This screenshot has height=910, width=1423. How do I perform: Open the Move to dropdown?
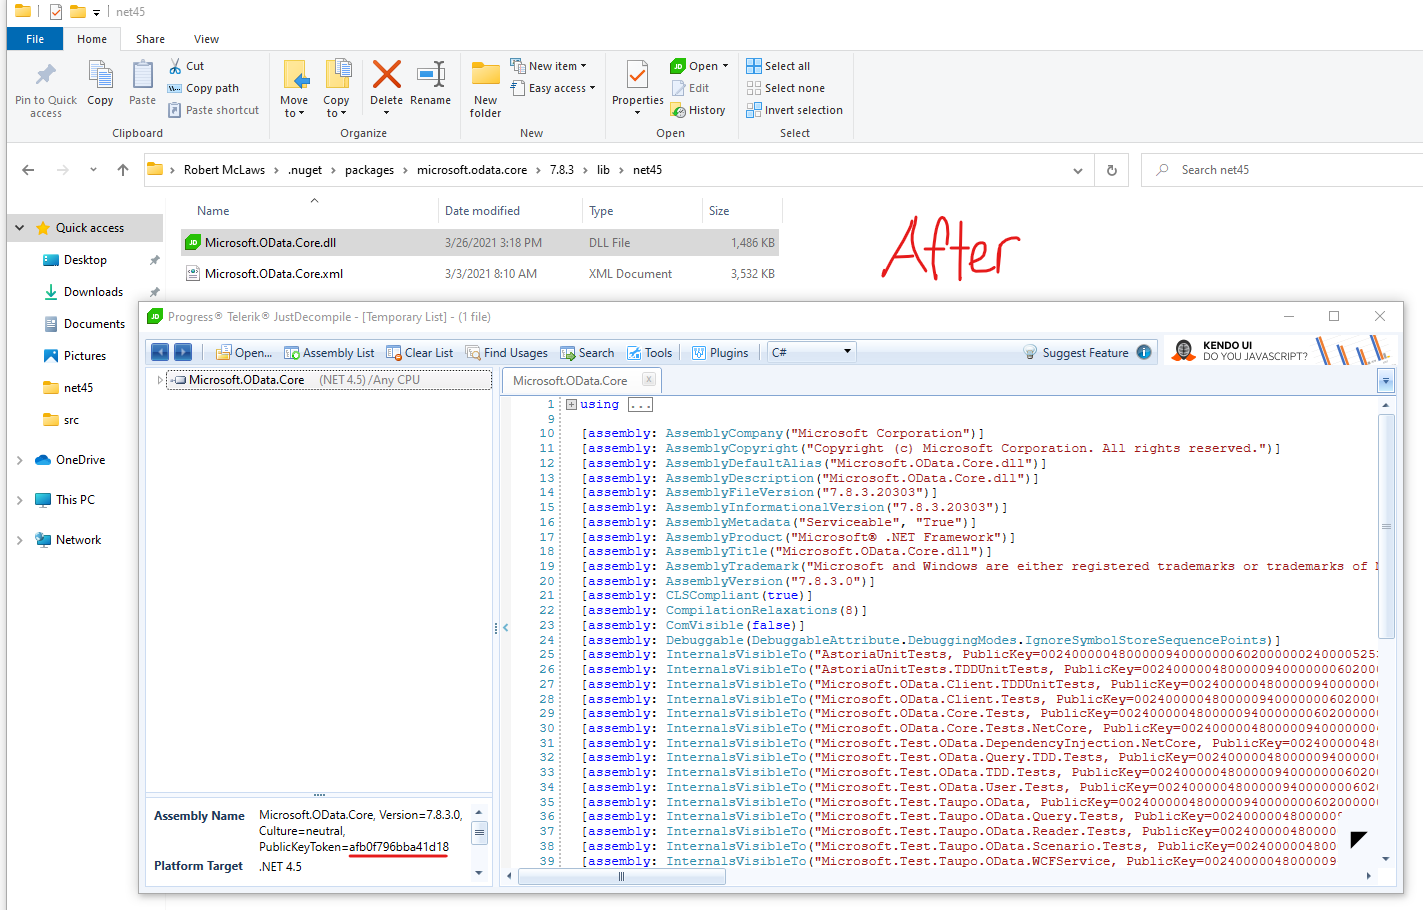(294, 88)
